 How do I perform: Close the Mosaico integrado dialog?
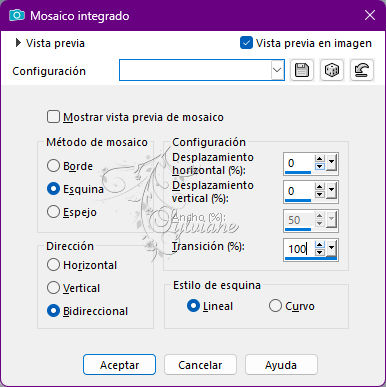pos(370,15)
